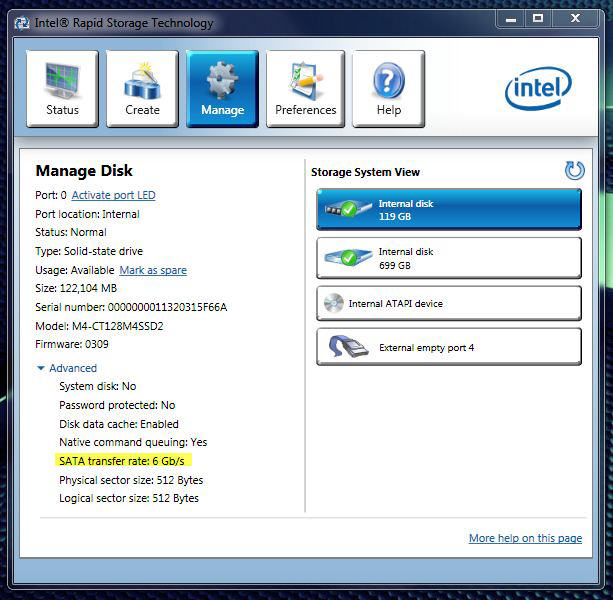
Task: Close the Rapid Storage Technology window
Action: 575,19
